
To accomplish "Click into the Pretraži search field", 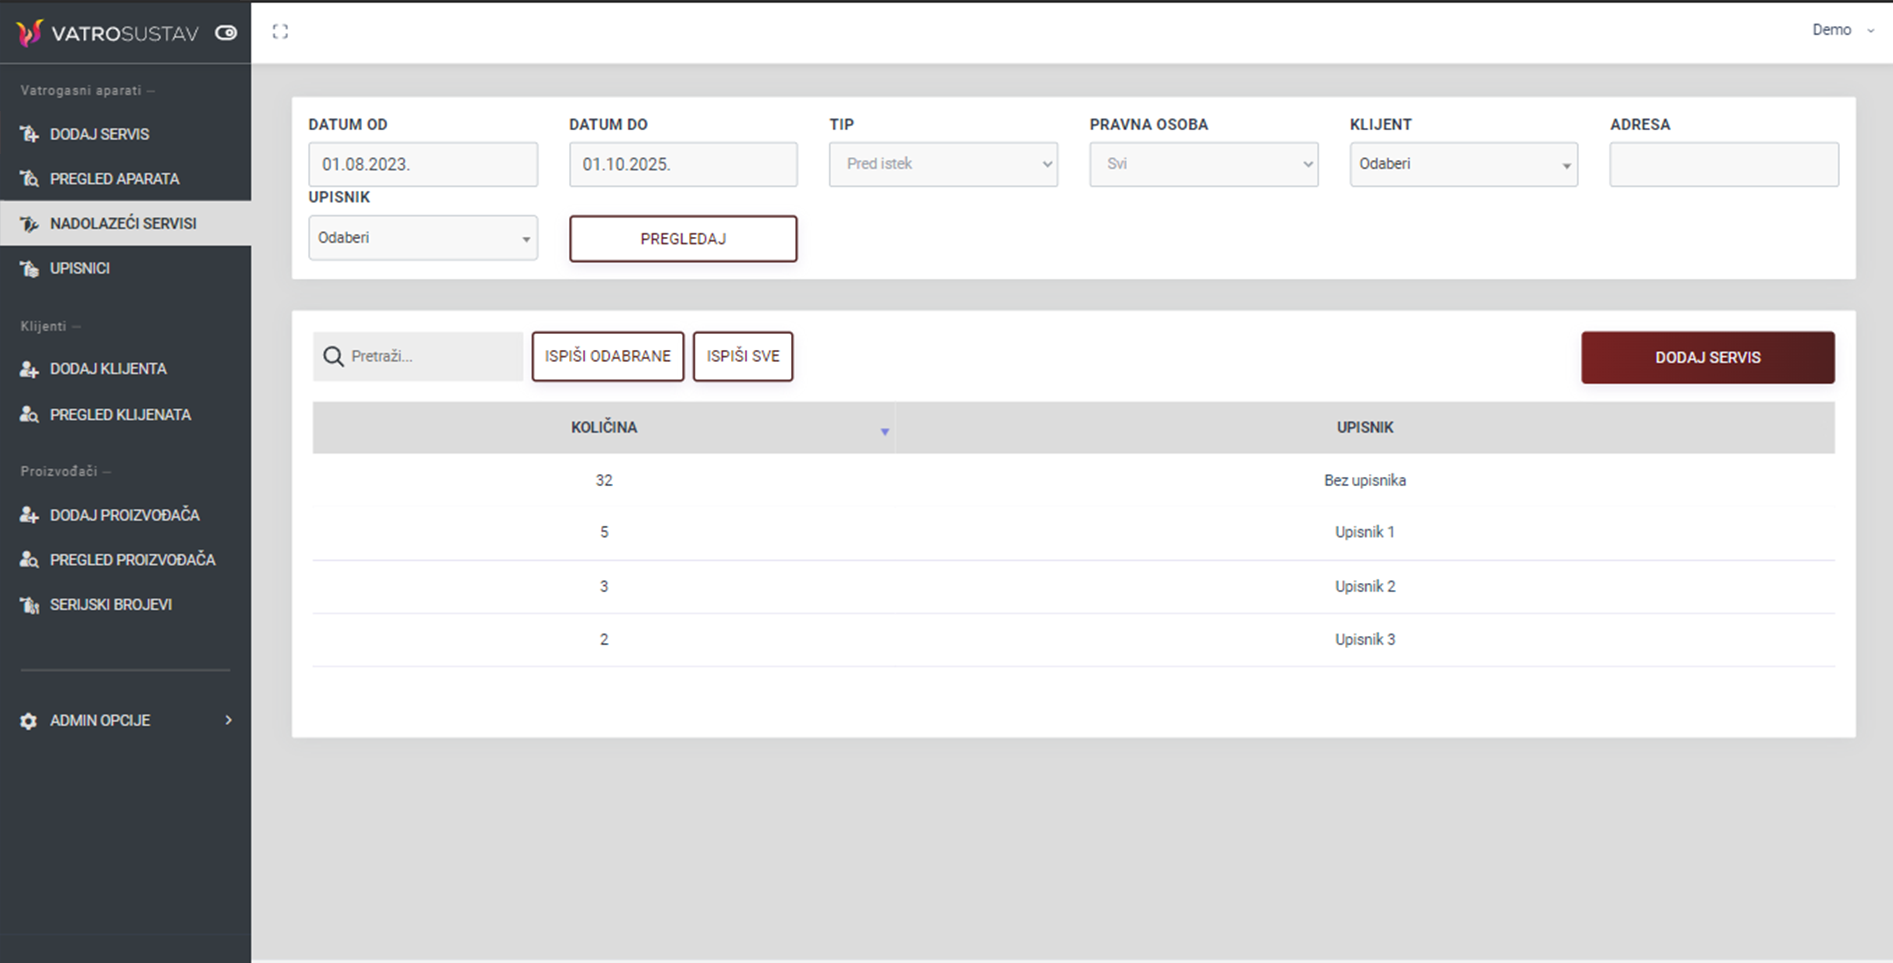I will pyautogui.click(x=432, y=356).
